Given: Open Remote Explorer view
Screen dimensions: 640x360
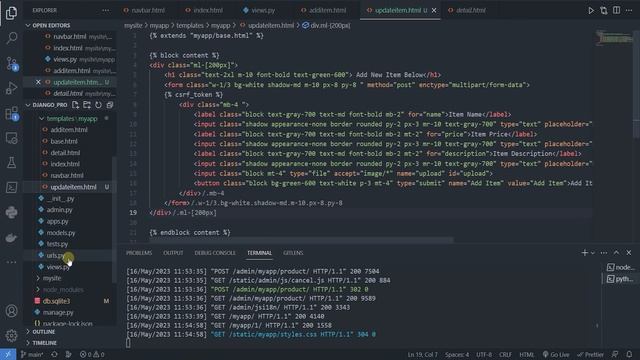Looking at the screenshot, I should [11, 138].
